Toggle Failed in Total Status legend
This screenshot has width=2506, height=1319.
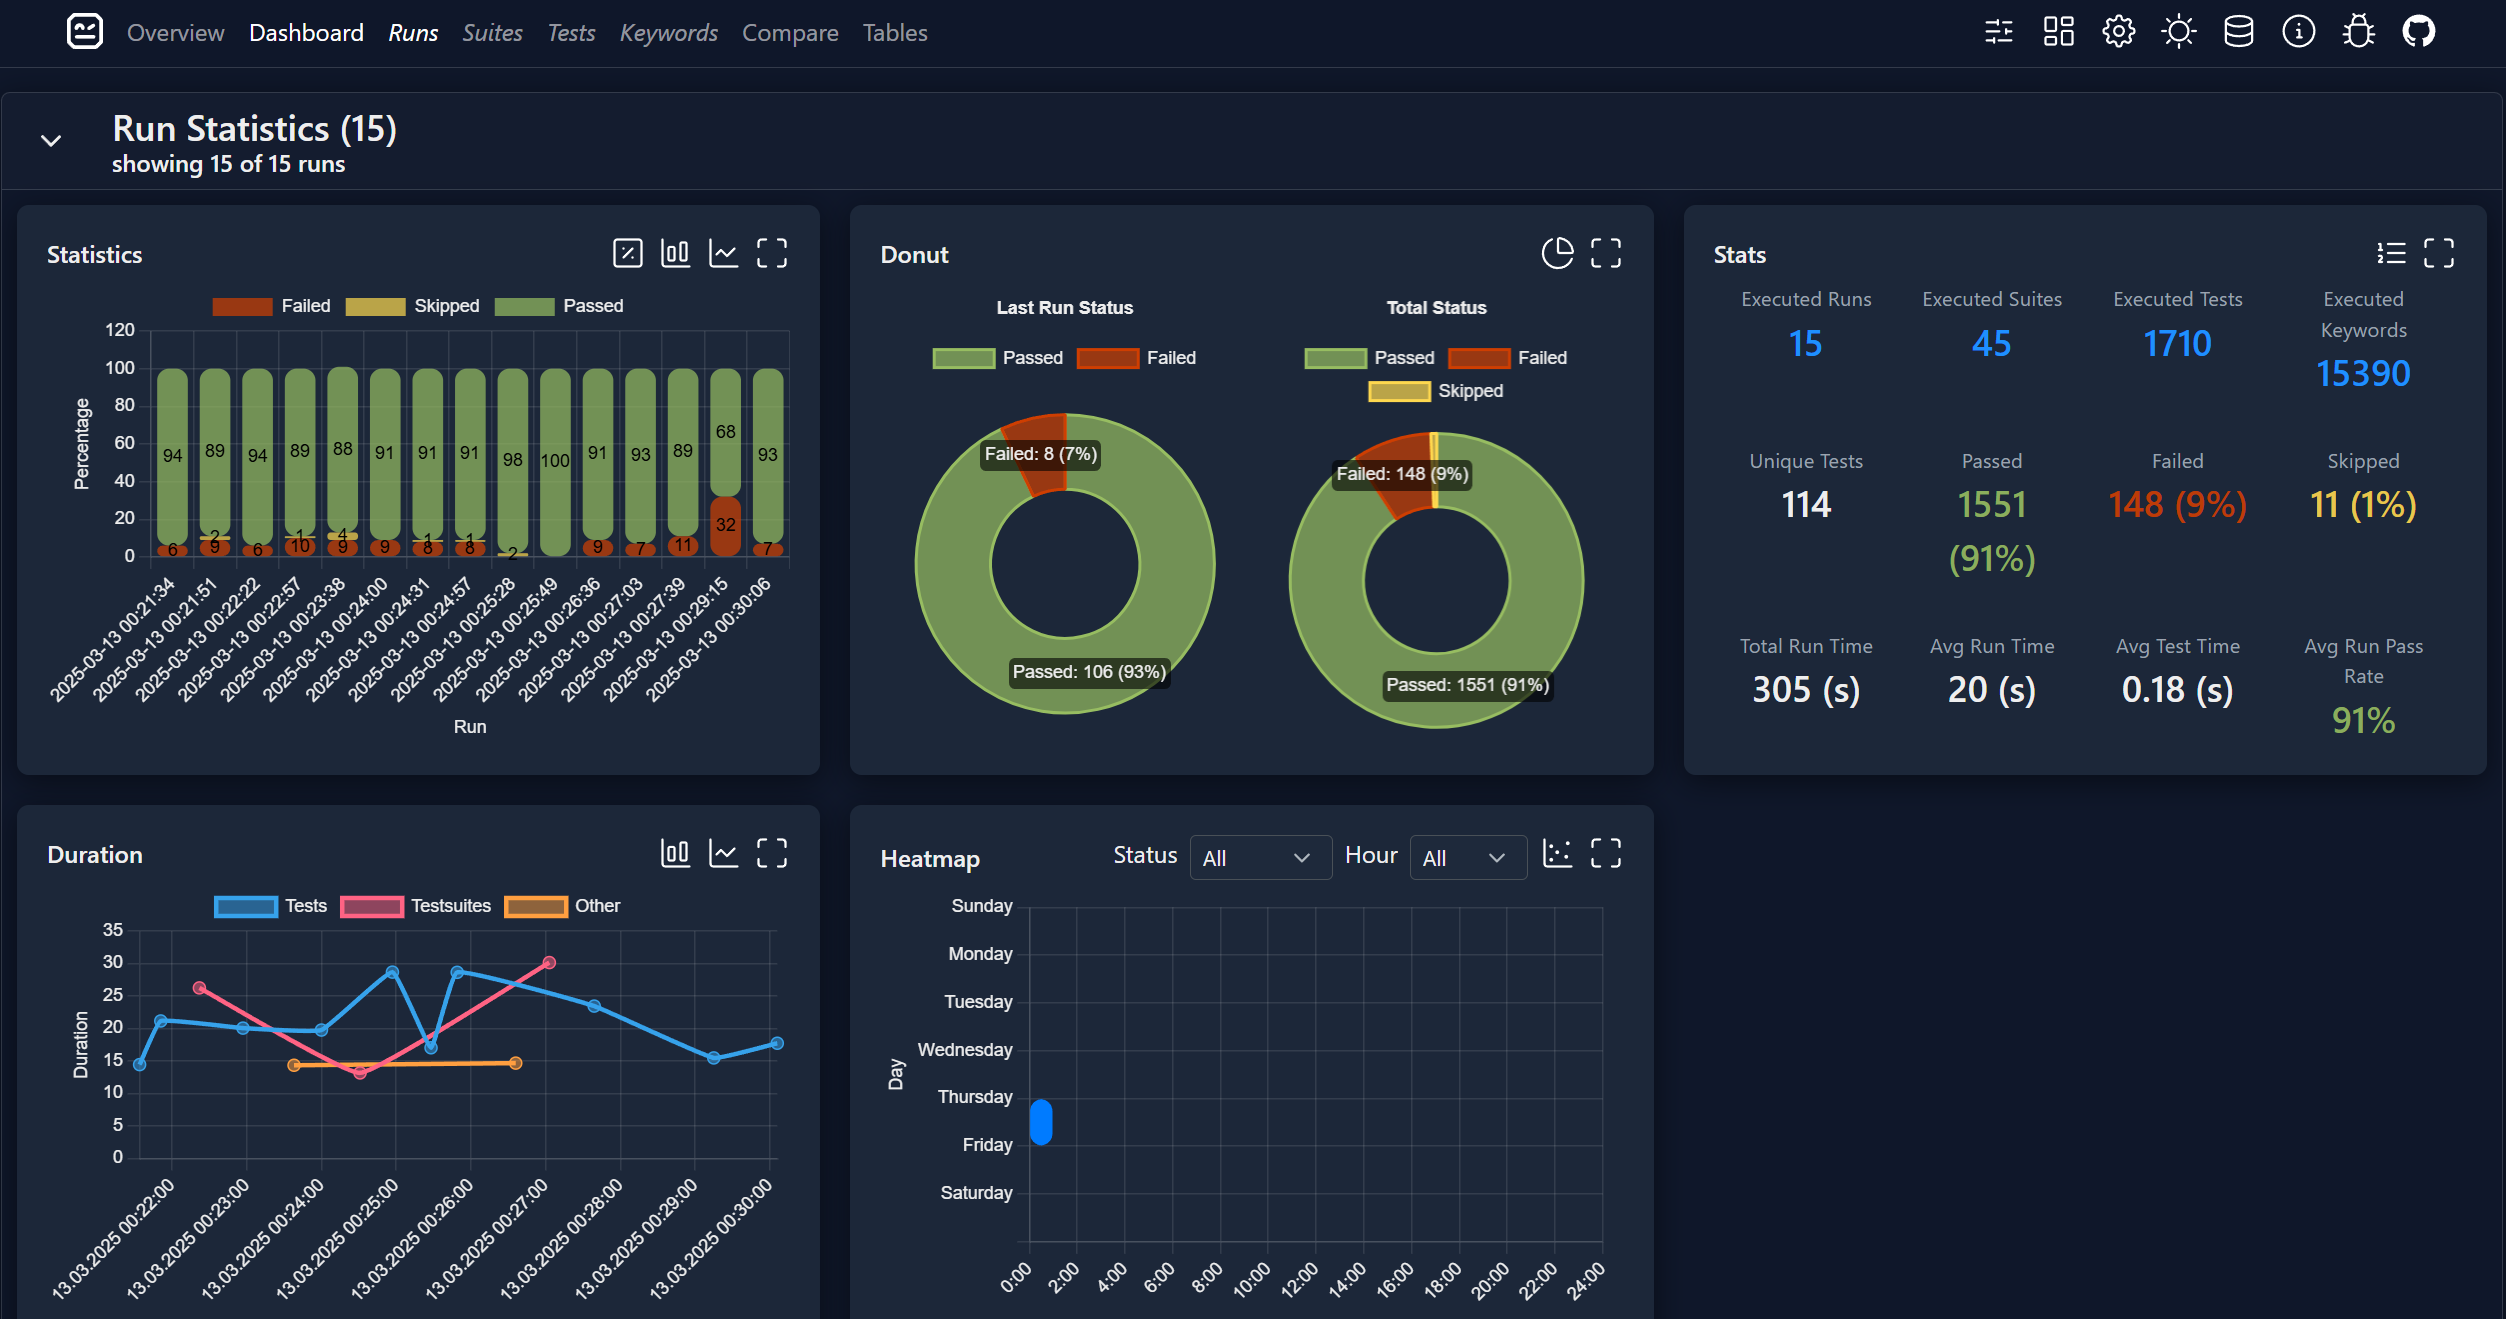click(x=1507, y=358)
